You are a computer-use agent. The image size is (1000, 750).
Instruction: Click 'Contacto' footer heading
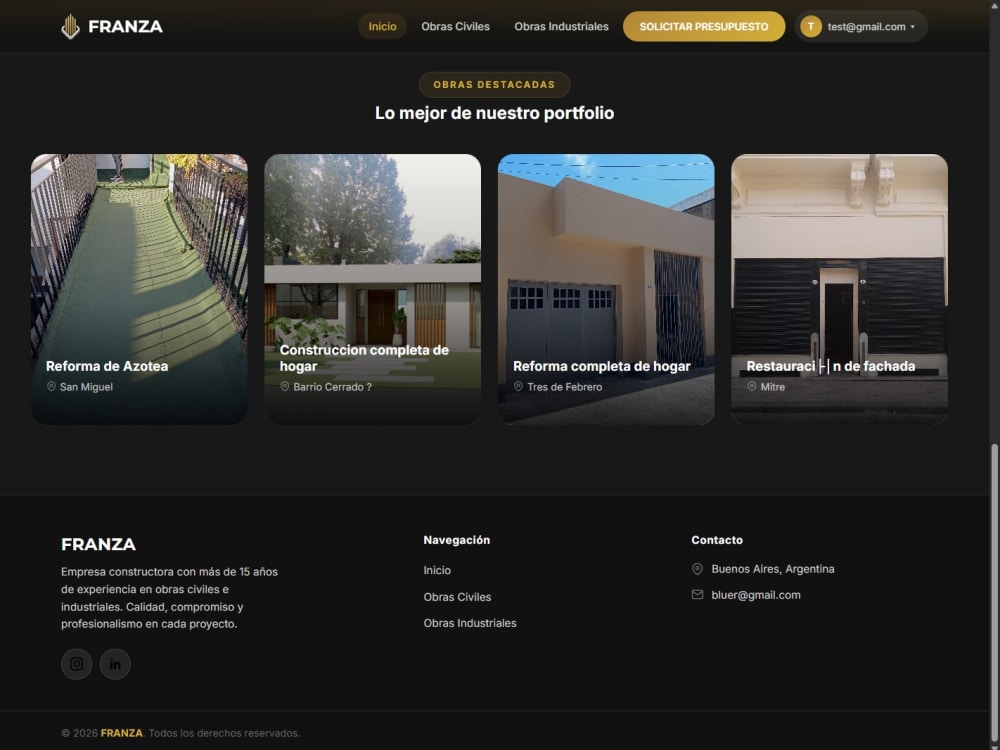pyautogui.click(x=717, y=540)
